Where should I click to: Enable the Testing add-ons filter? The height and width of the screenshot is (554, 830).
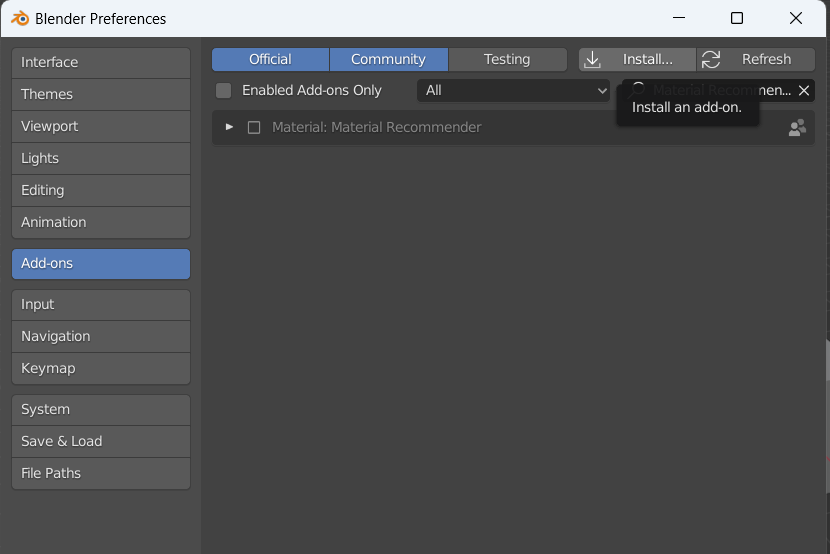507,59
